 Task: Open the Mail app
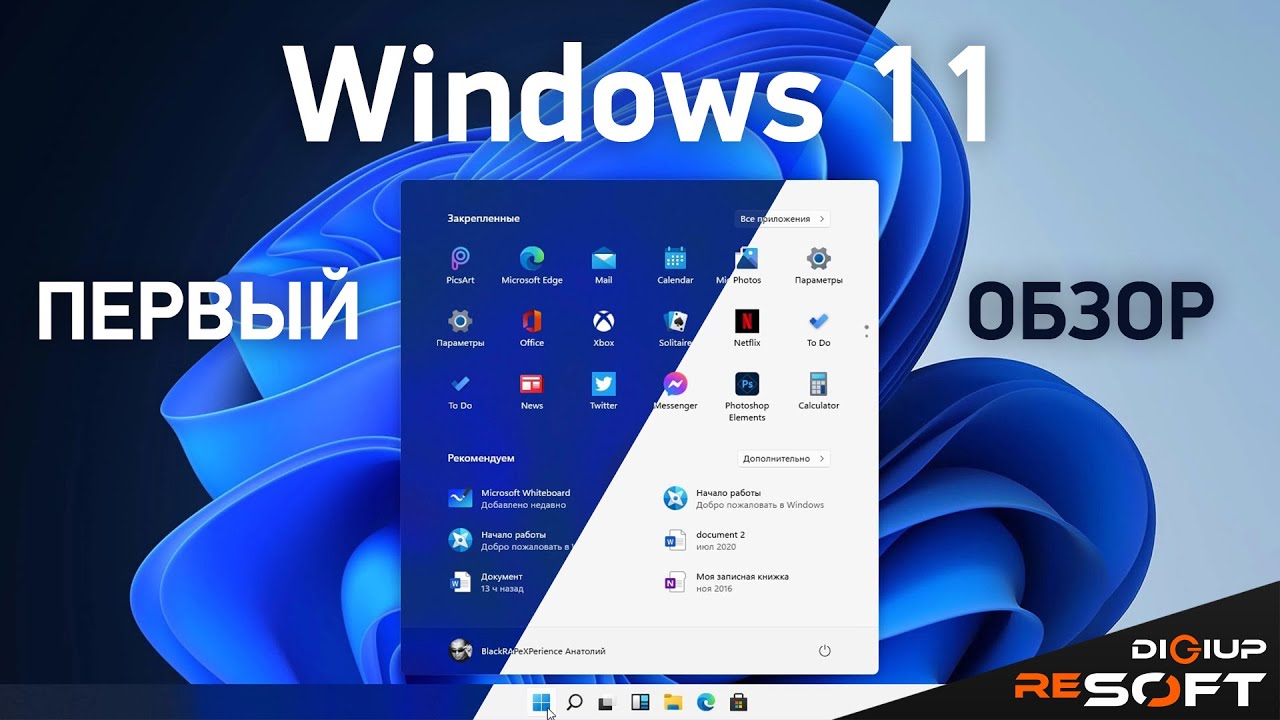click(603, 266)
